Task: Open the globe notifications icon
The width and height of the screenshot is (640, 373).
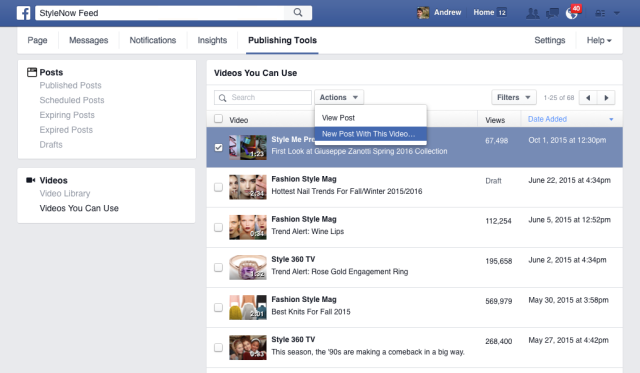Action: tap(572, 13)
